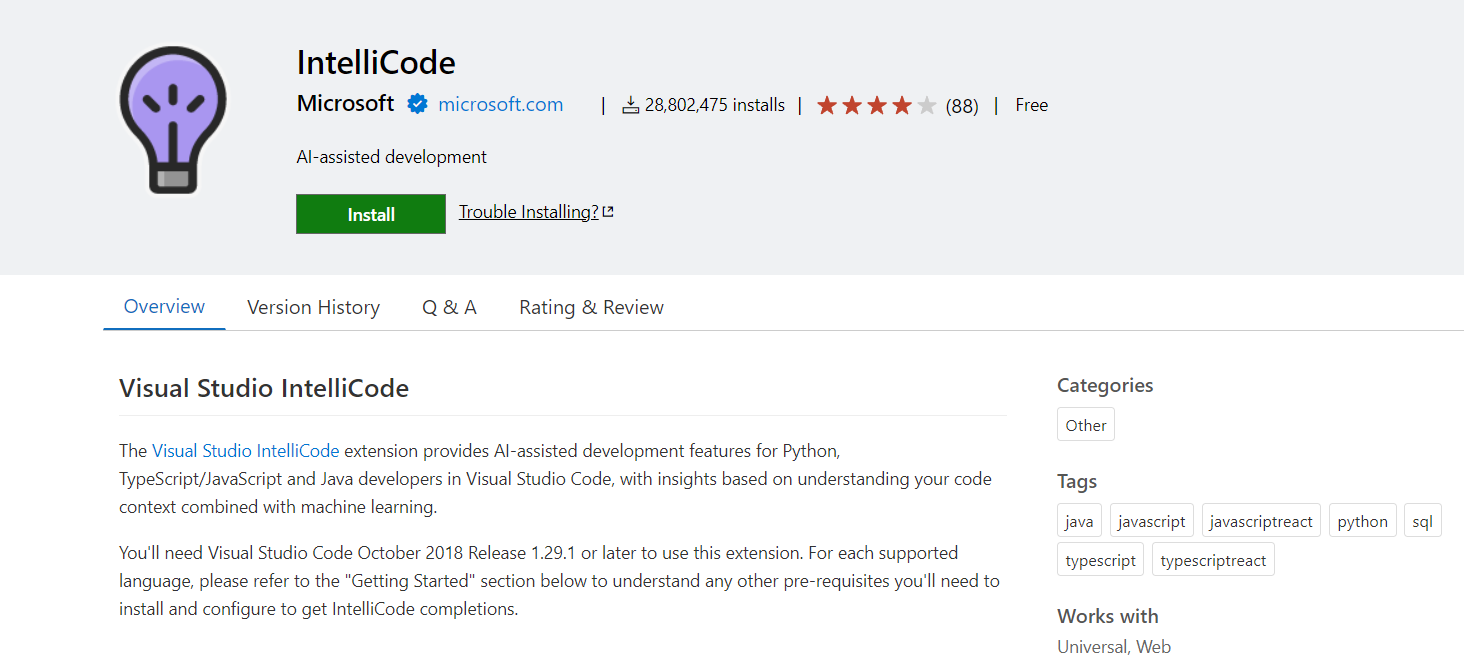Click the java tag
Image resolution: width=1464 pixels, height=671 pixels.
[x=1079, y=521]
